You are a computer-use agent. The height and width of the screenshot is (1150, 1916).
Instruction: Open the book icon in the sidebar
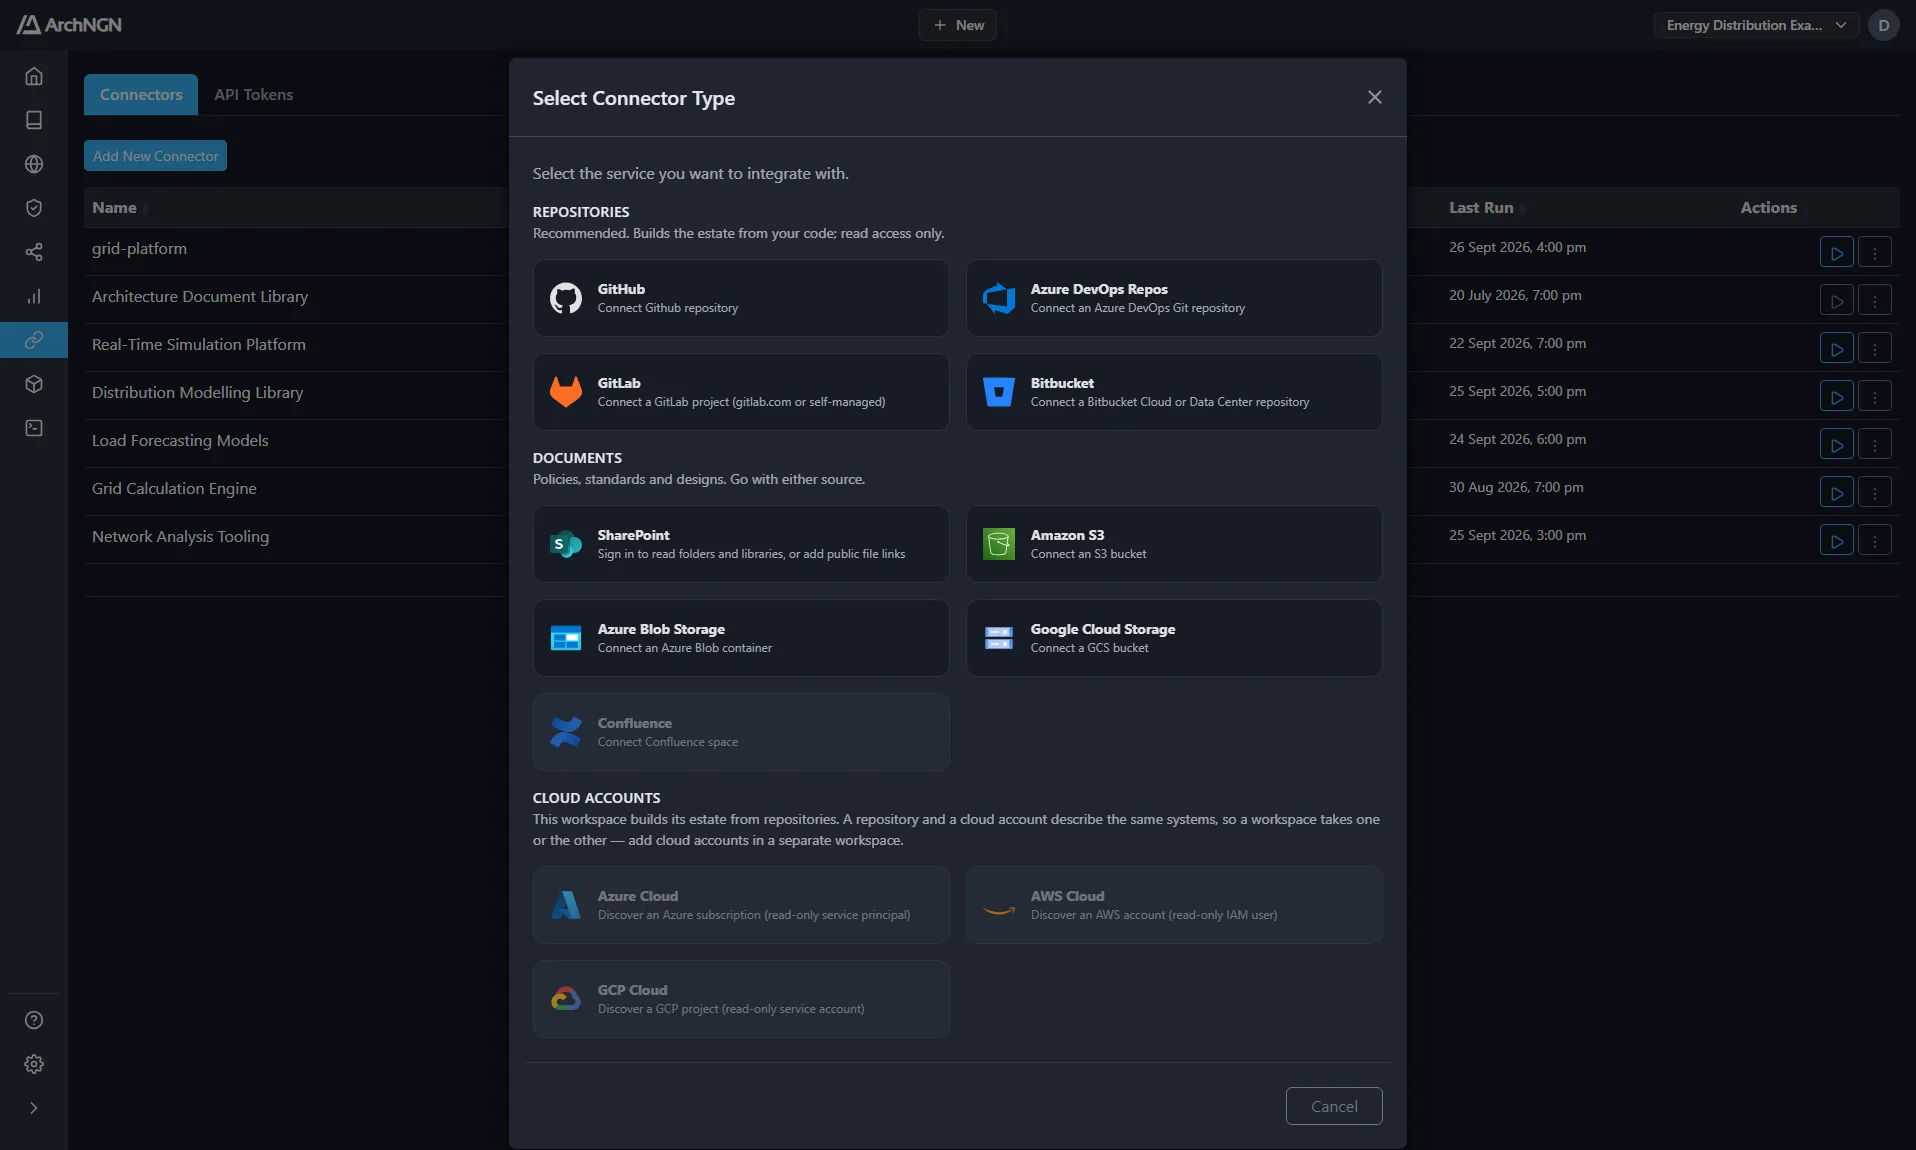click(x=34, y=120)
